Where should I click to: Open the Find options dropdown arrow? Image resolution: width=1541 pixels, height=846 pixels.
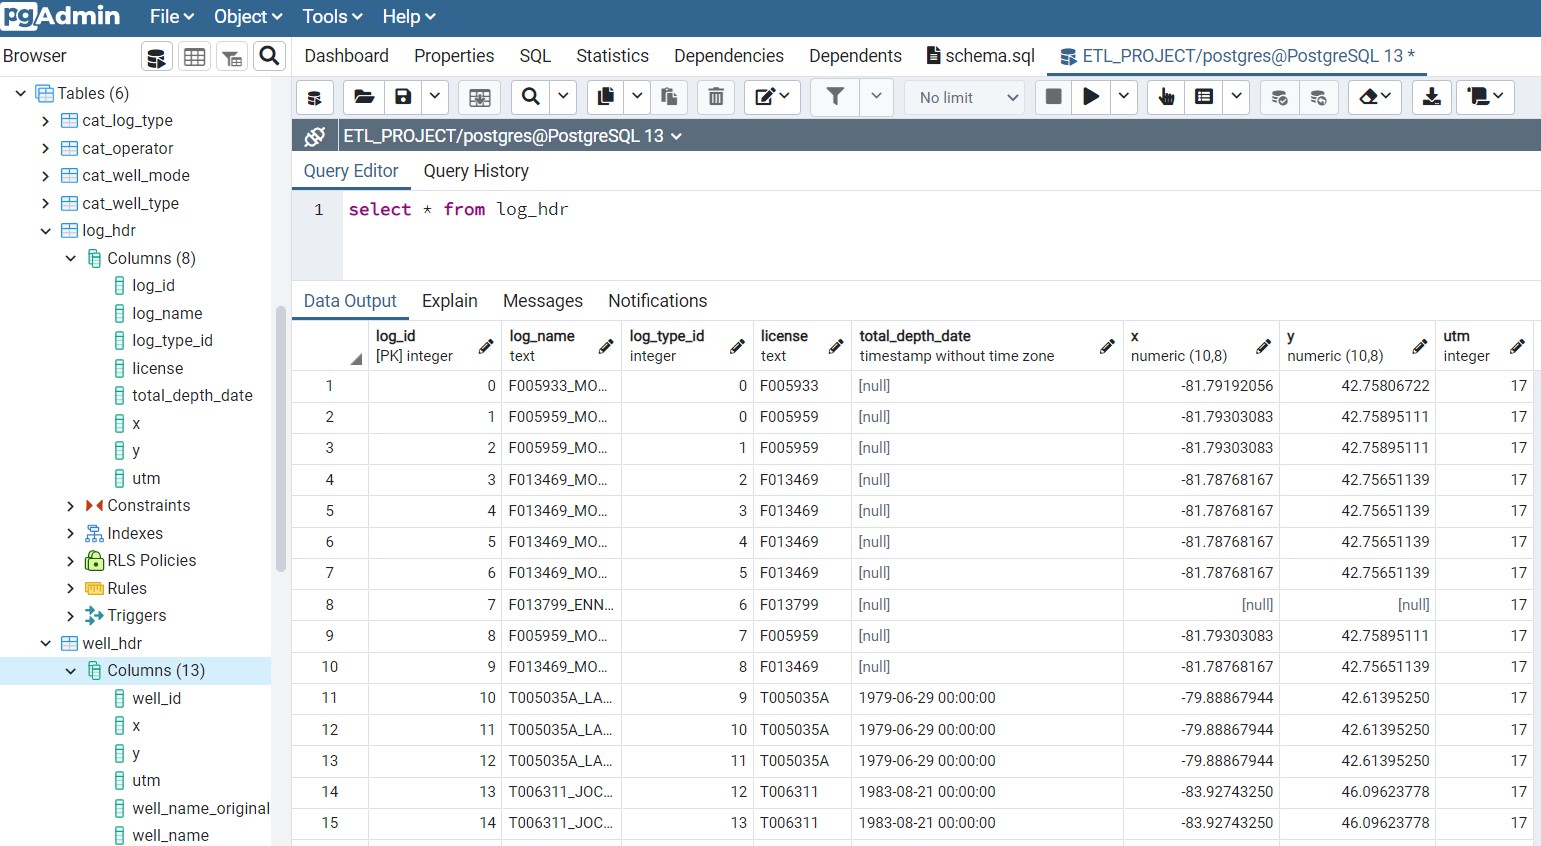point(563,97)
